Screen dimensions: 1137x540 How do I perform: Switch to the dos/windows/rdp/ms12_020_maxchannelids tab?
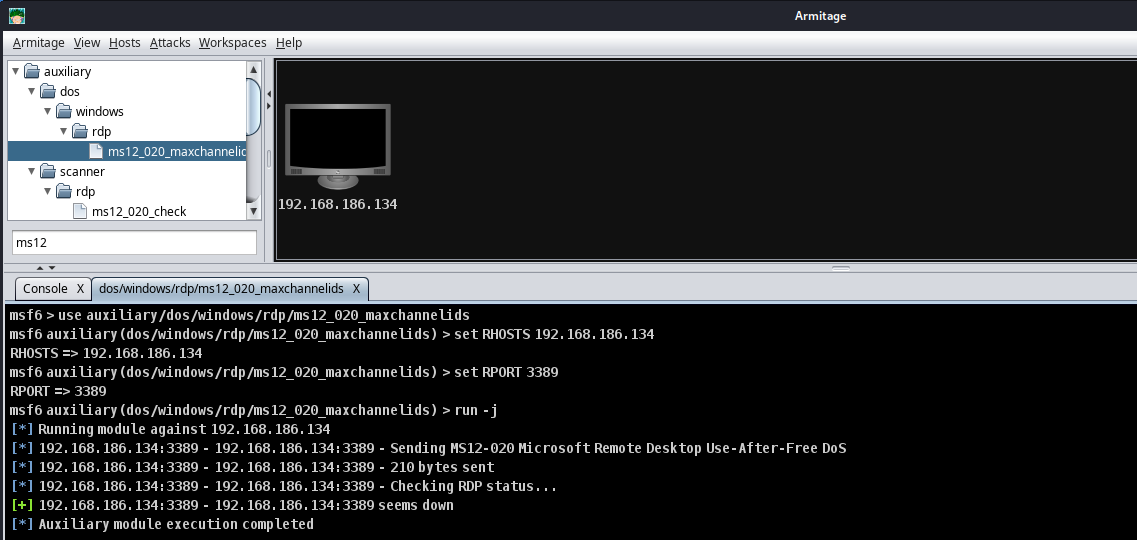pos(221,288)
